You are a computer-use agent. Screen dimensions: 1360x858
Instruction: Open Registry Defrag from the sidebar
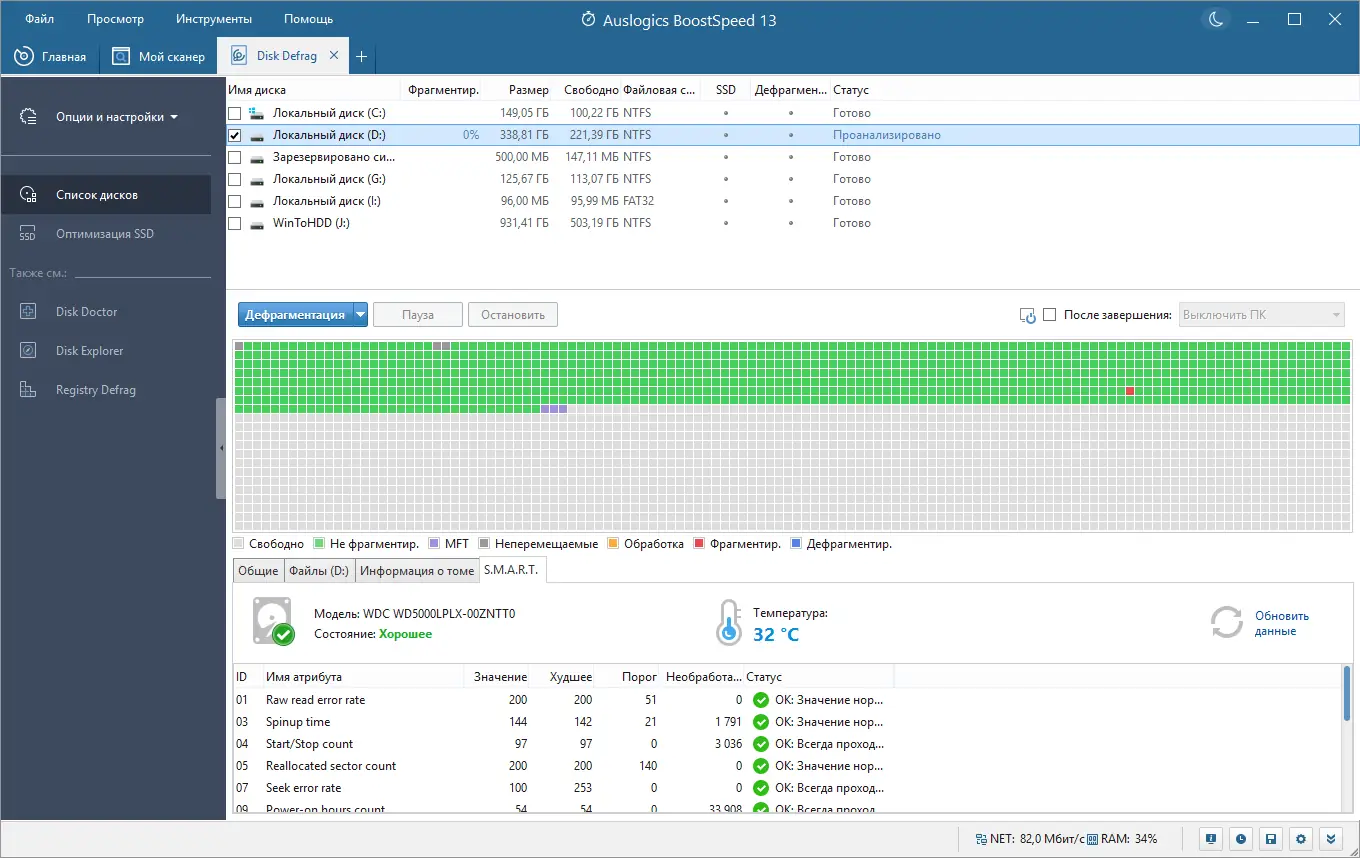pos(96,390)
